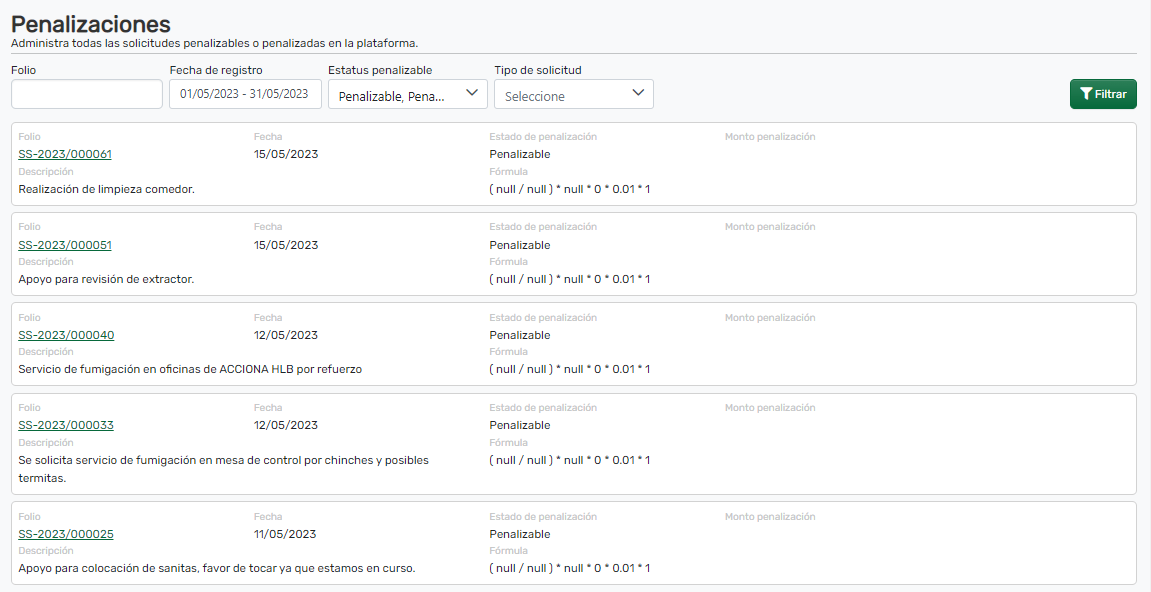Open folio link SS-2023/000051
The image size is (1151, 592).
click(65, 245)
